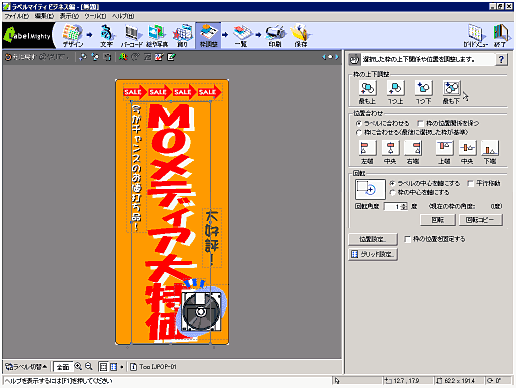
Task: Open the ファイル (File) menu
Action: click(17, 16)
